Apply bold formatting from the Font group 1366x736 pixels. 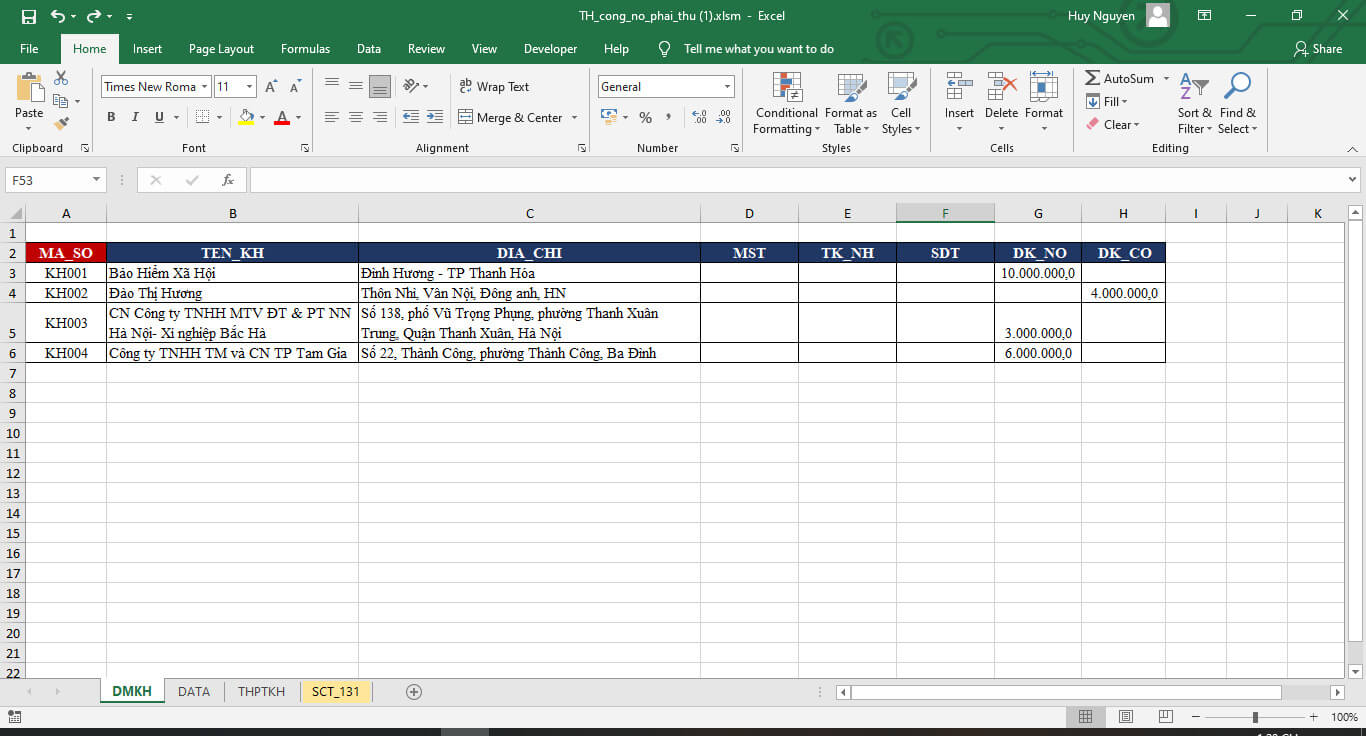[111, 117]
